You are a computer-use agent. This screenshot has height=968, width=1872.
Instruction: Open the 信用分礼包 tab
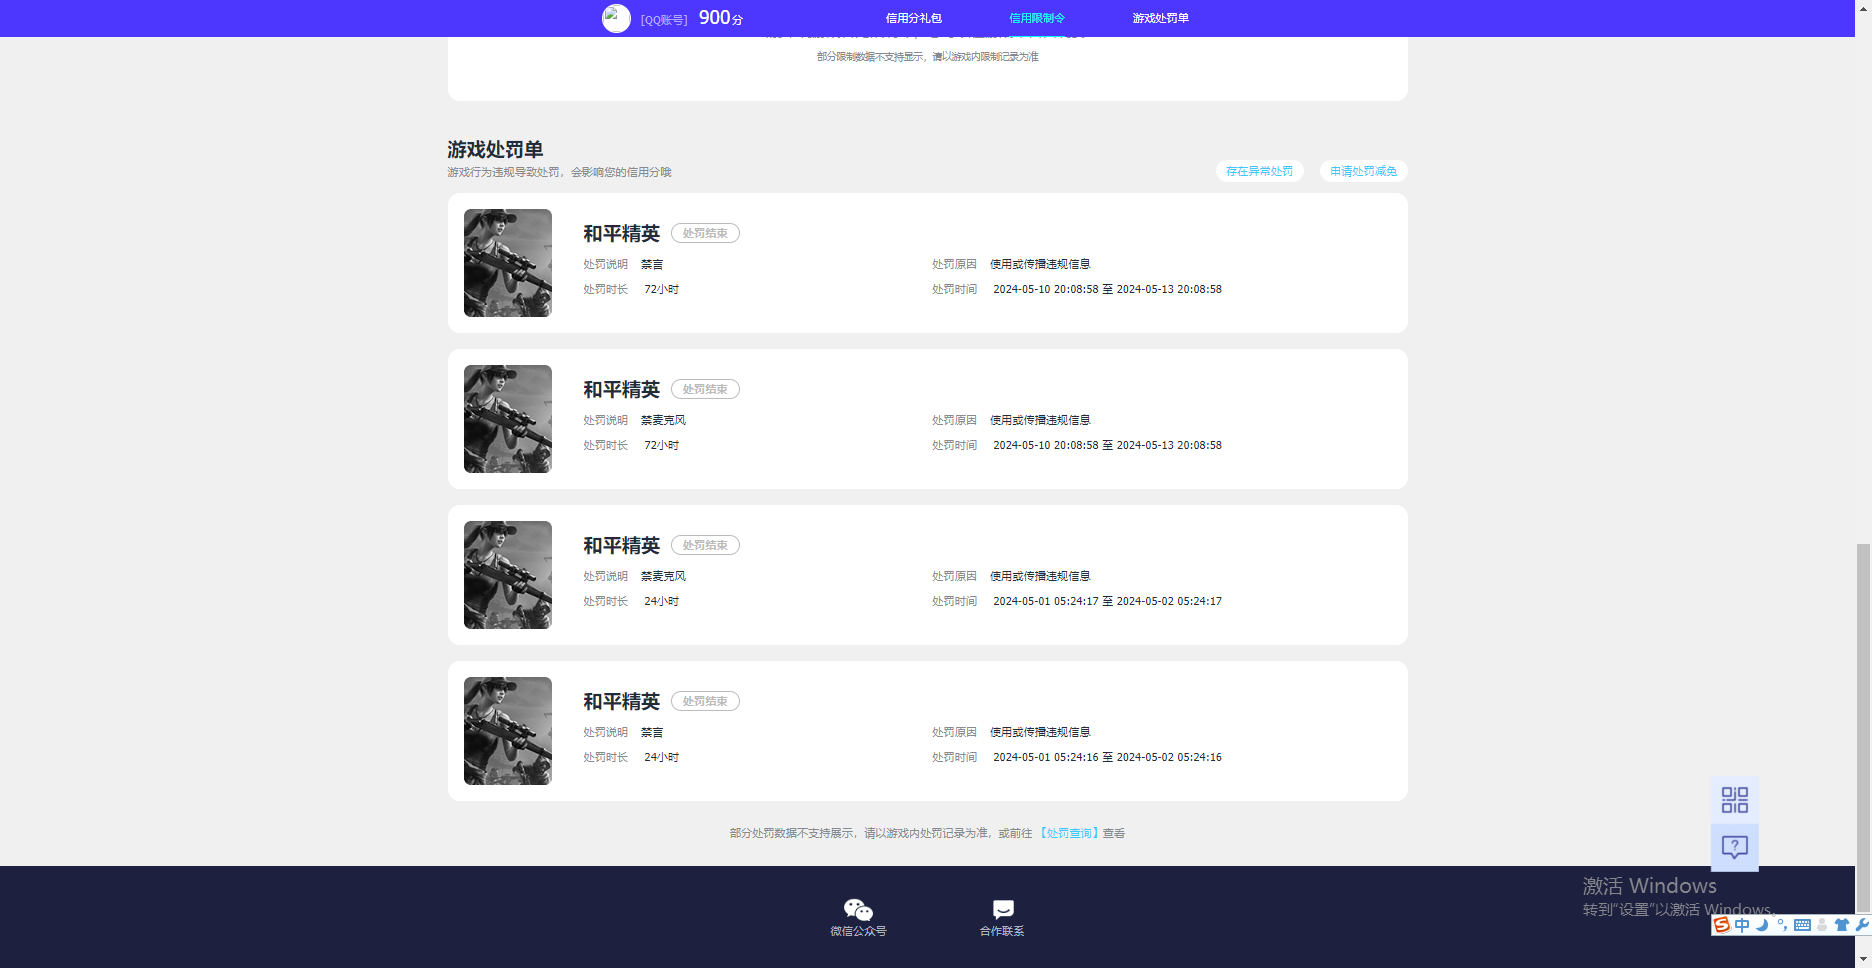(913, 18)
